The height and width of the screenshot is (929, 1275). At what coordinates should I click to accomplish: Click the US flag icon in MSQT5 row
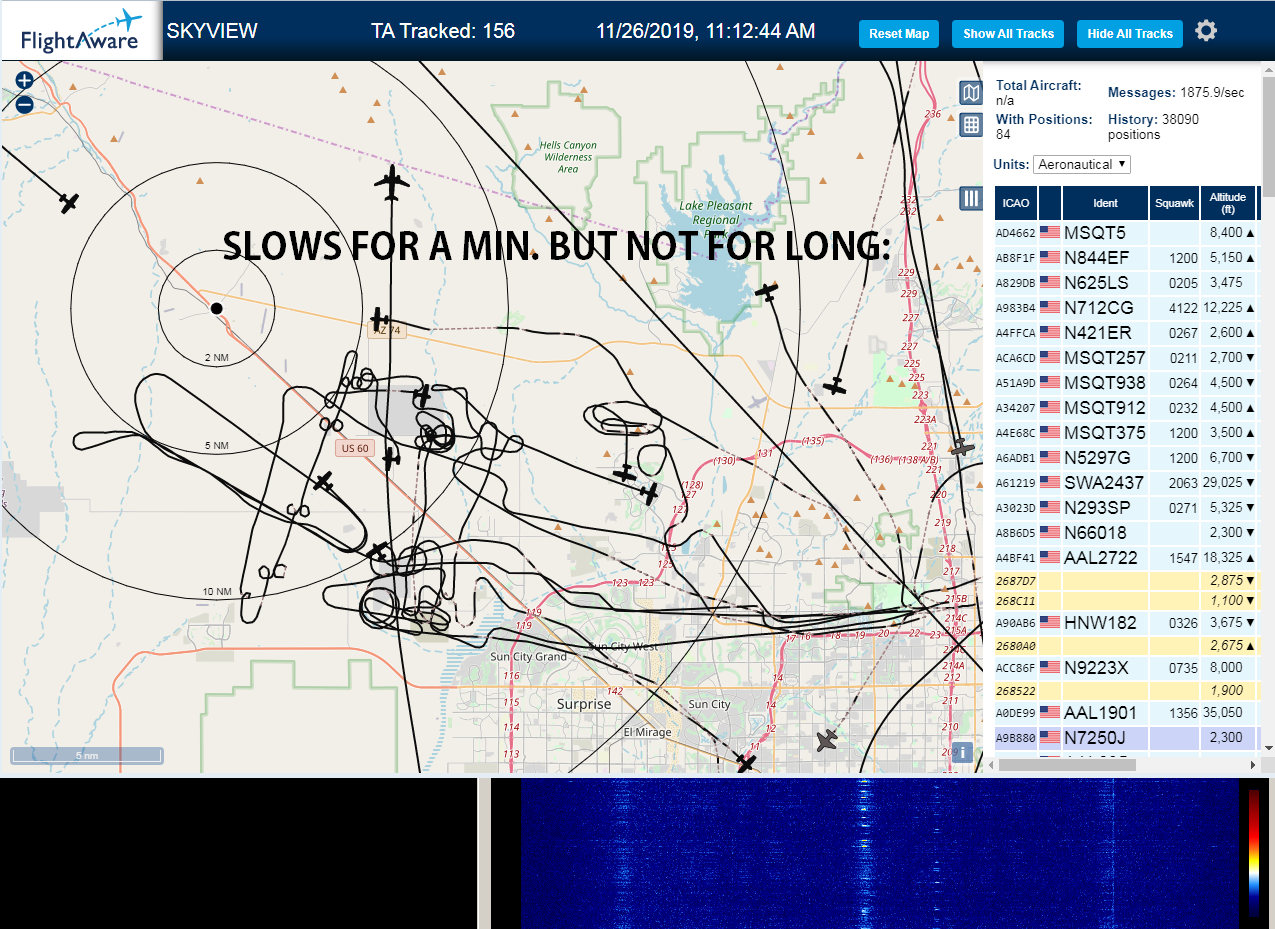pyautogui.click(x=1050, y=232)
